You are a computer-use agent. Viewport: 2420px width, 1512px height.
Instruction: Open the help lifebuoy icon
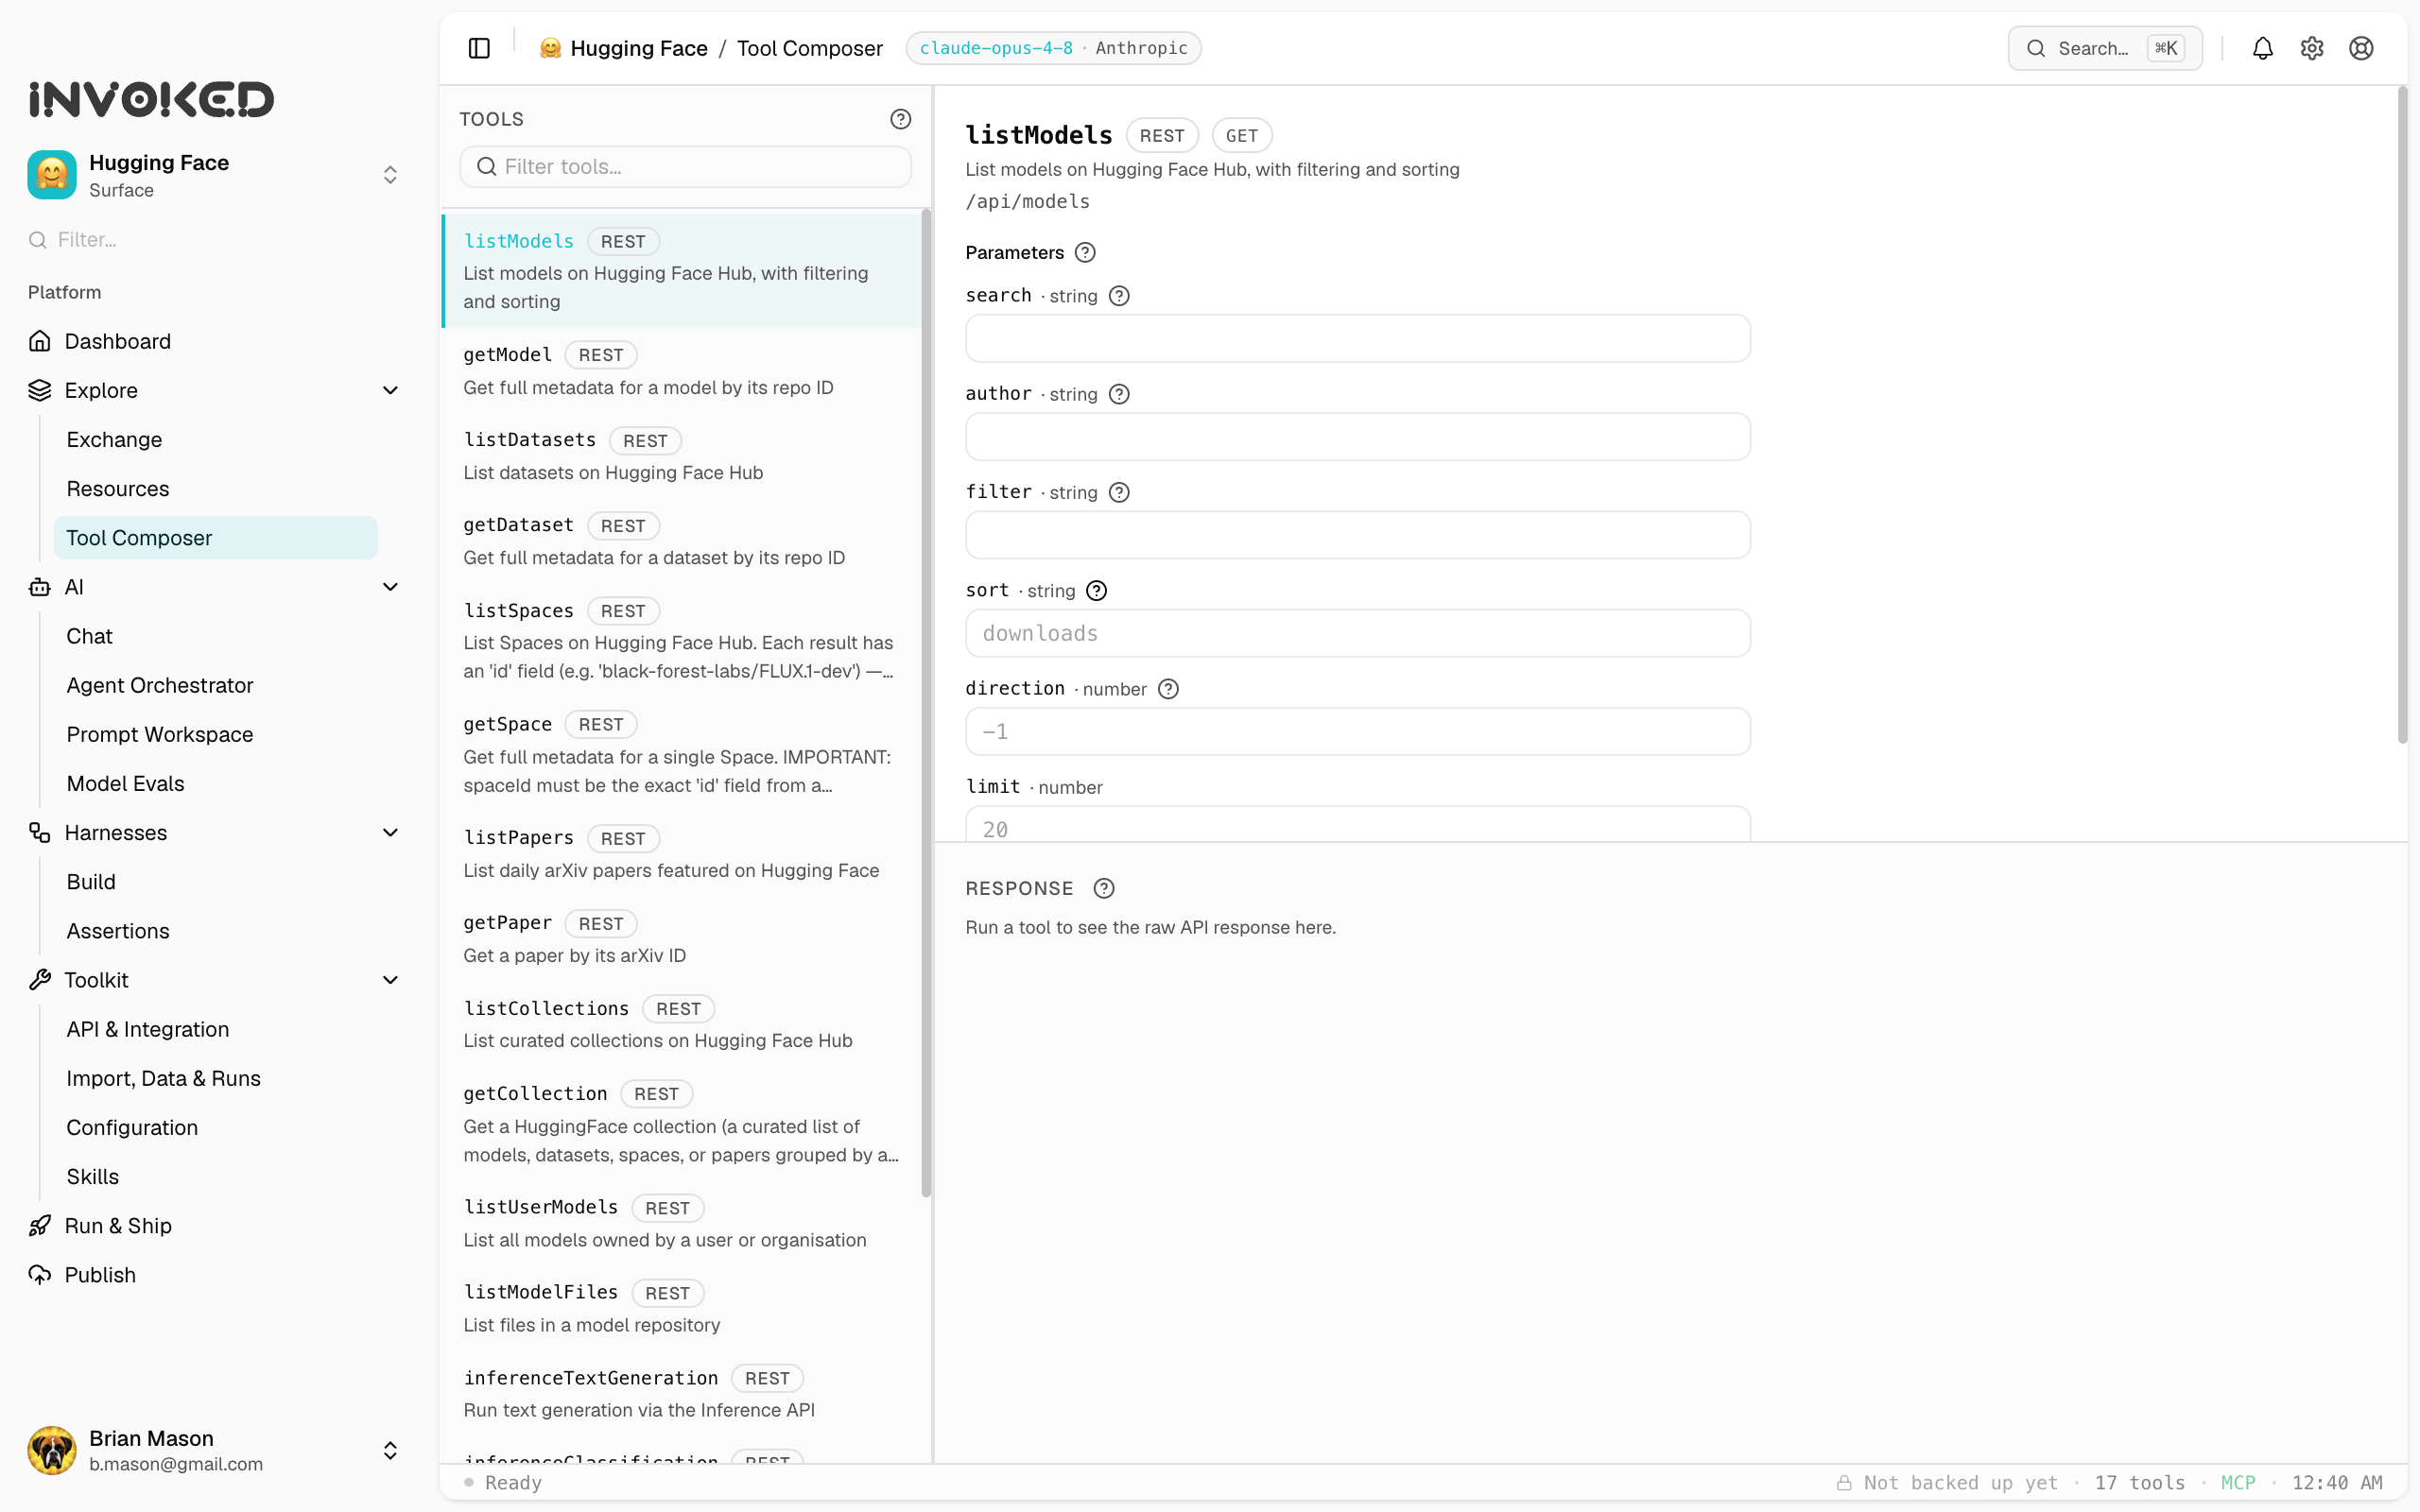pyautogui.click(x=2361, y=48)
